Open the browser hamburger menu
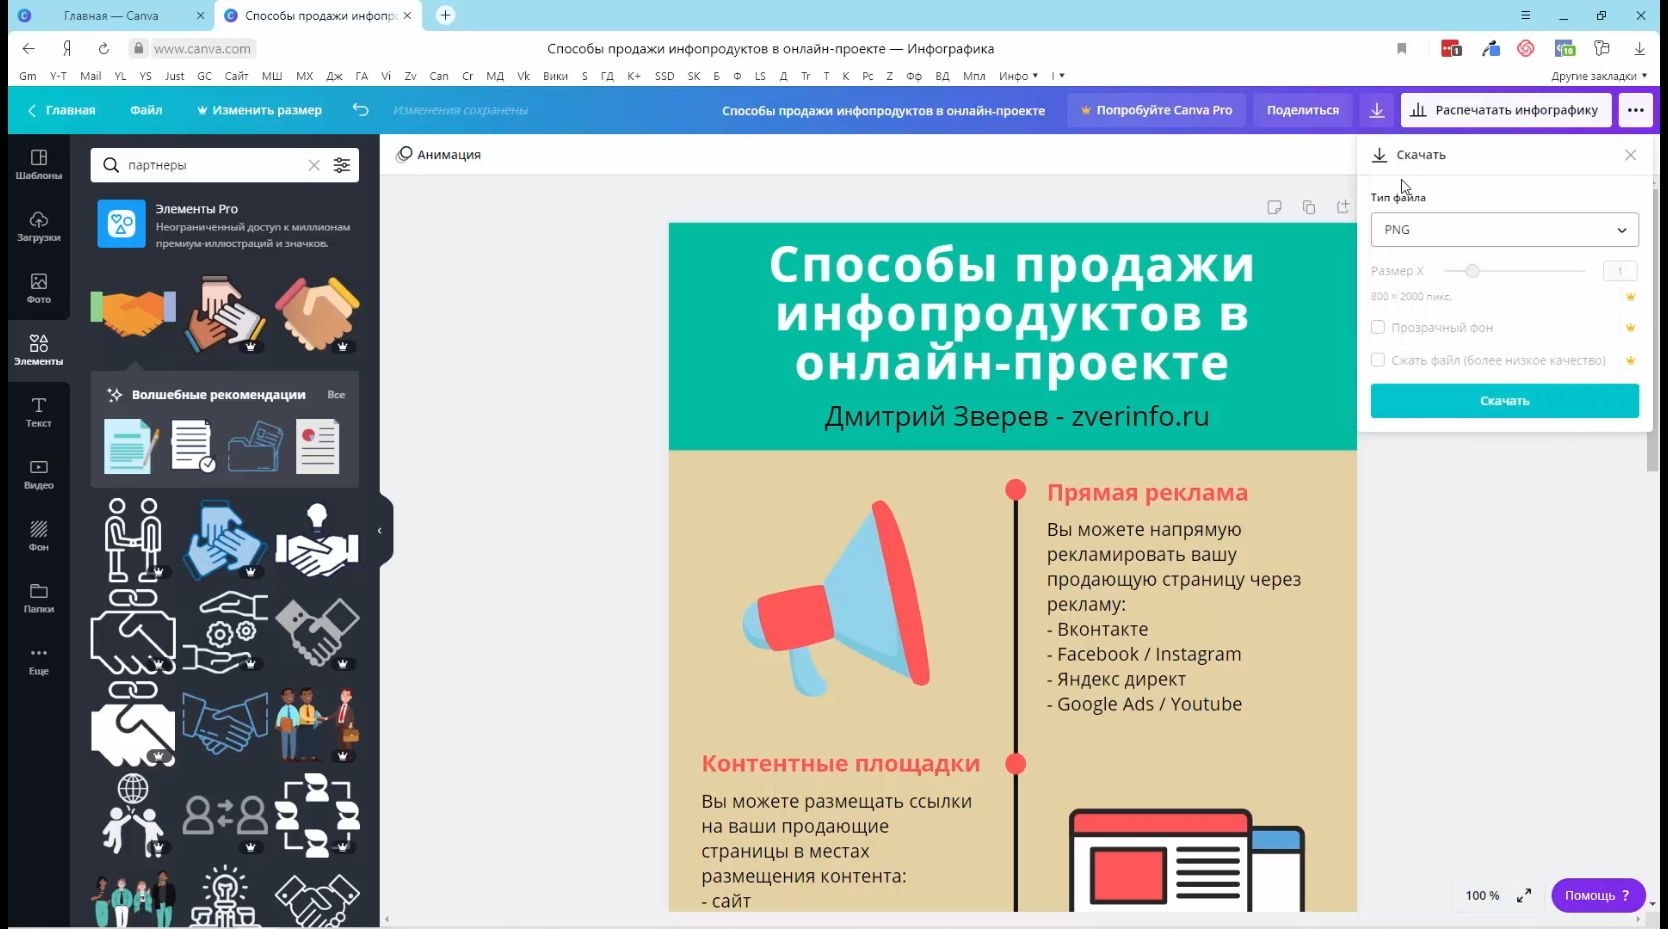Screen dimensions: 1668x929 point(1526,15)
